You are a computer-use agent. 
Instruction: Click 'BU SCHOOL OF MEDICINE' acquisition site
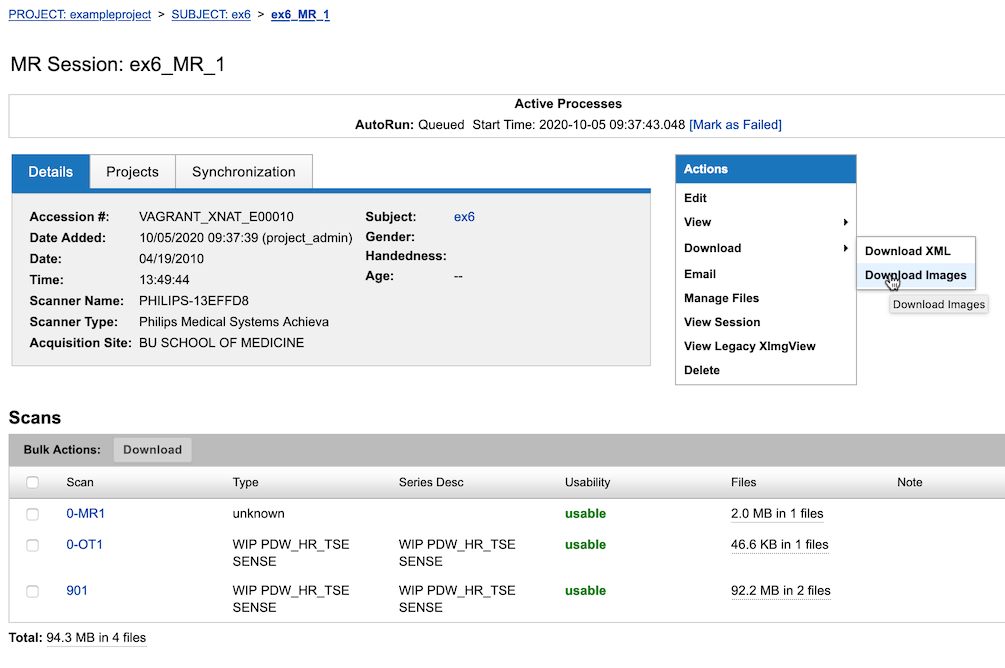222,343
